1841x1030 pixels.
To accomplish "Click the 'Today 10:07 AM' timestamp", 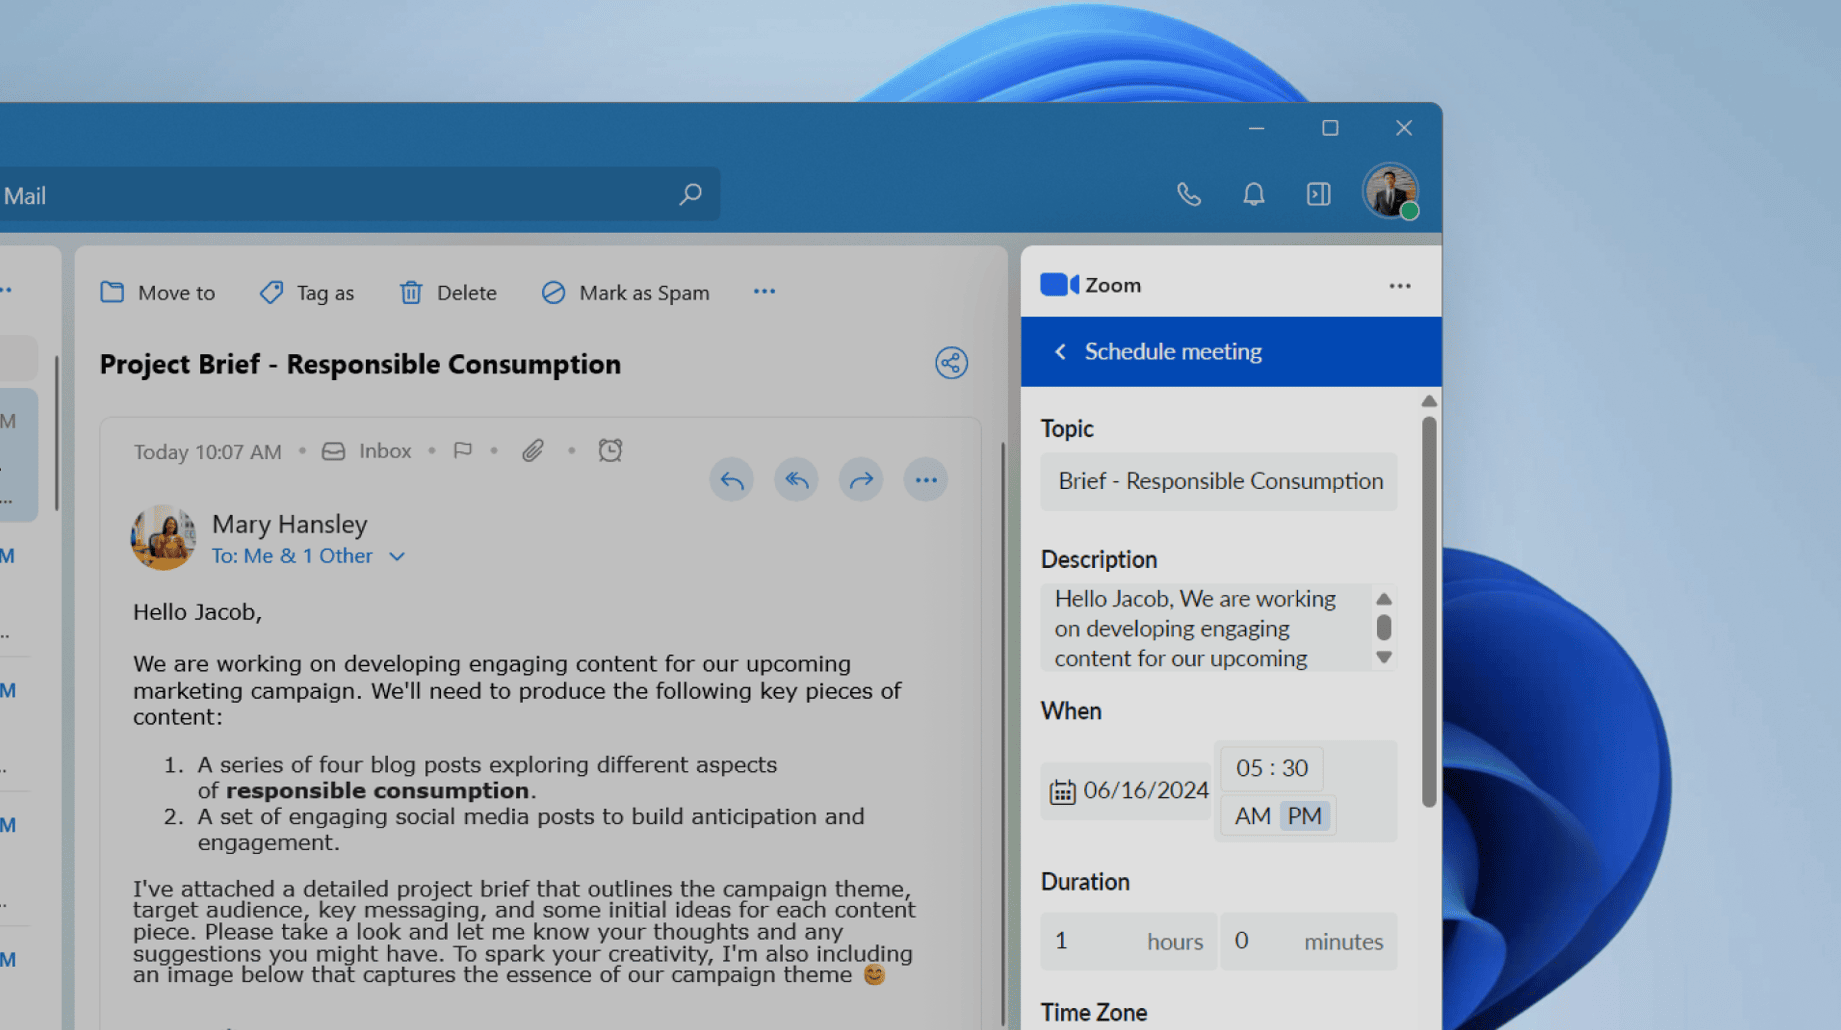I will [208, 452].
